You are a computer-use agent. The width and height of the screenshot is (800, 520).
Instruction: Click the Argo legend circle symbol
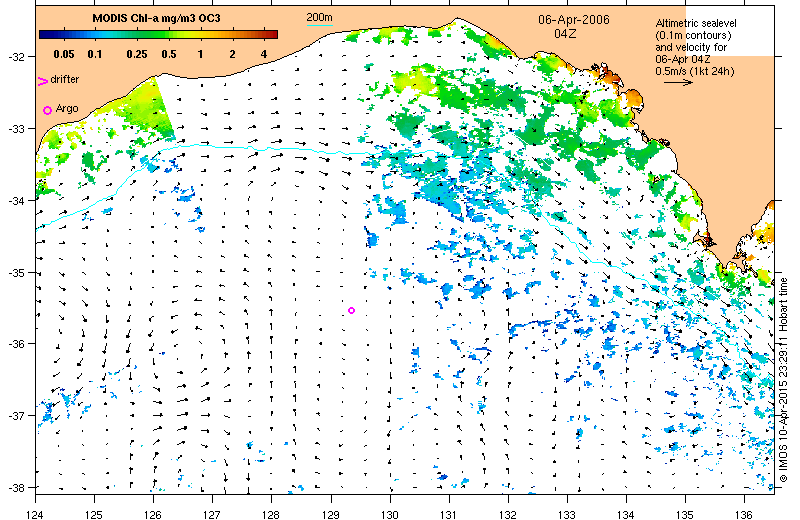click(x=47, y=110)
